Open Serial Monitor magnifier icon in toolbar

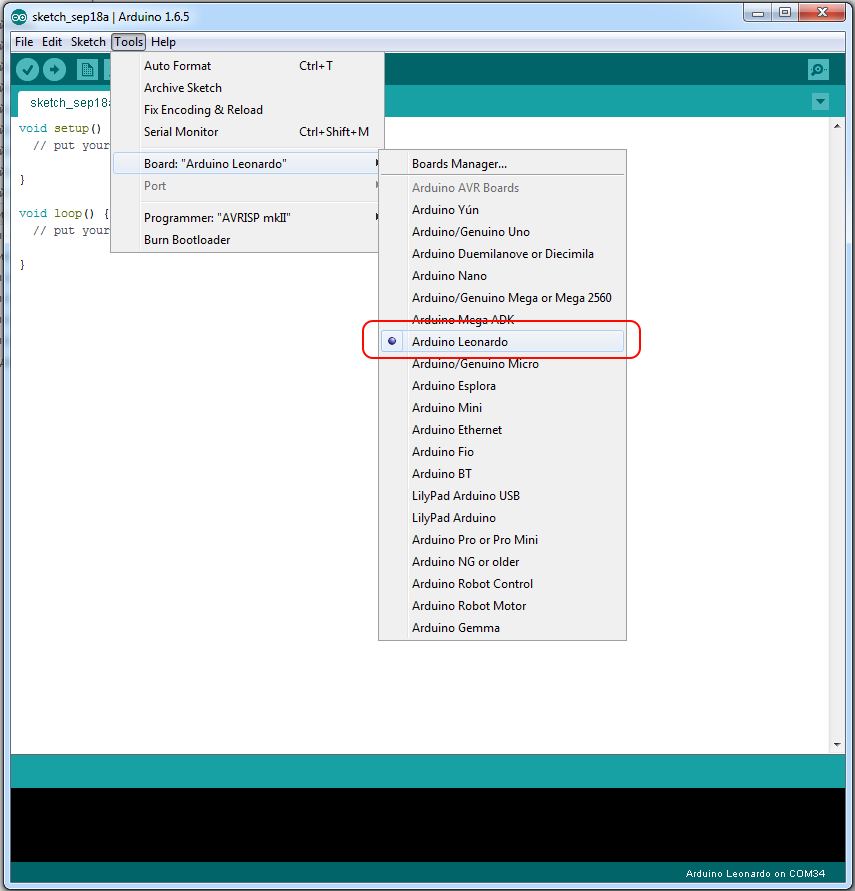coord(818,70)
